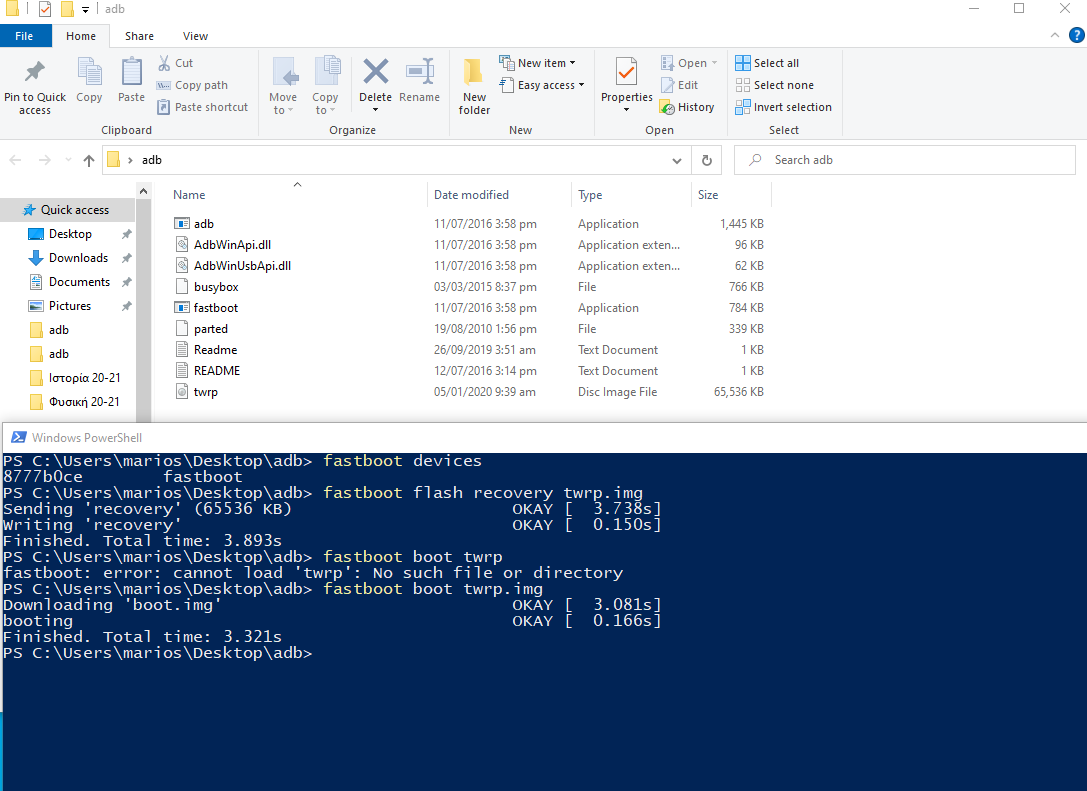Select the twrp disc image file

(205, 392)
